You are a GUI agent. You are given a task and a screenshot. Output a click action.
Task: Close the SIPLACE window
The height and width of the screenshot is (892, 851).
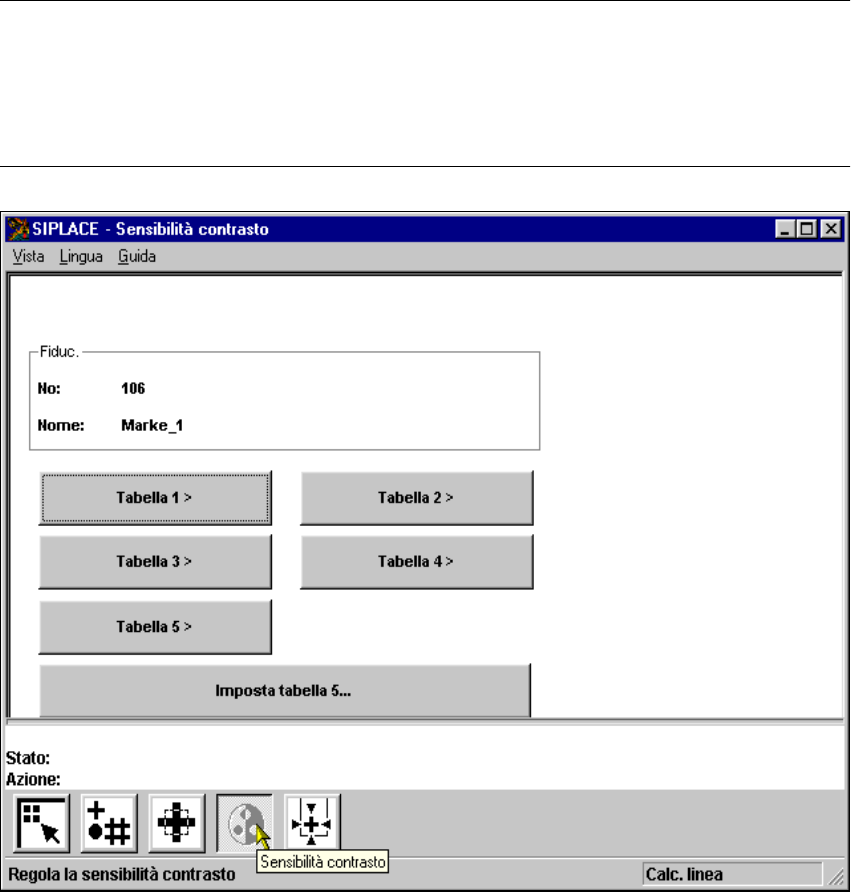click(831, 229)
